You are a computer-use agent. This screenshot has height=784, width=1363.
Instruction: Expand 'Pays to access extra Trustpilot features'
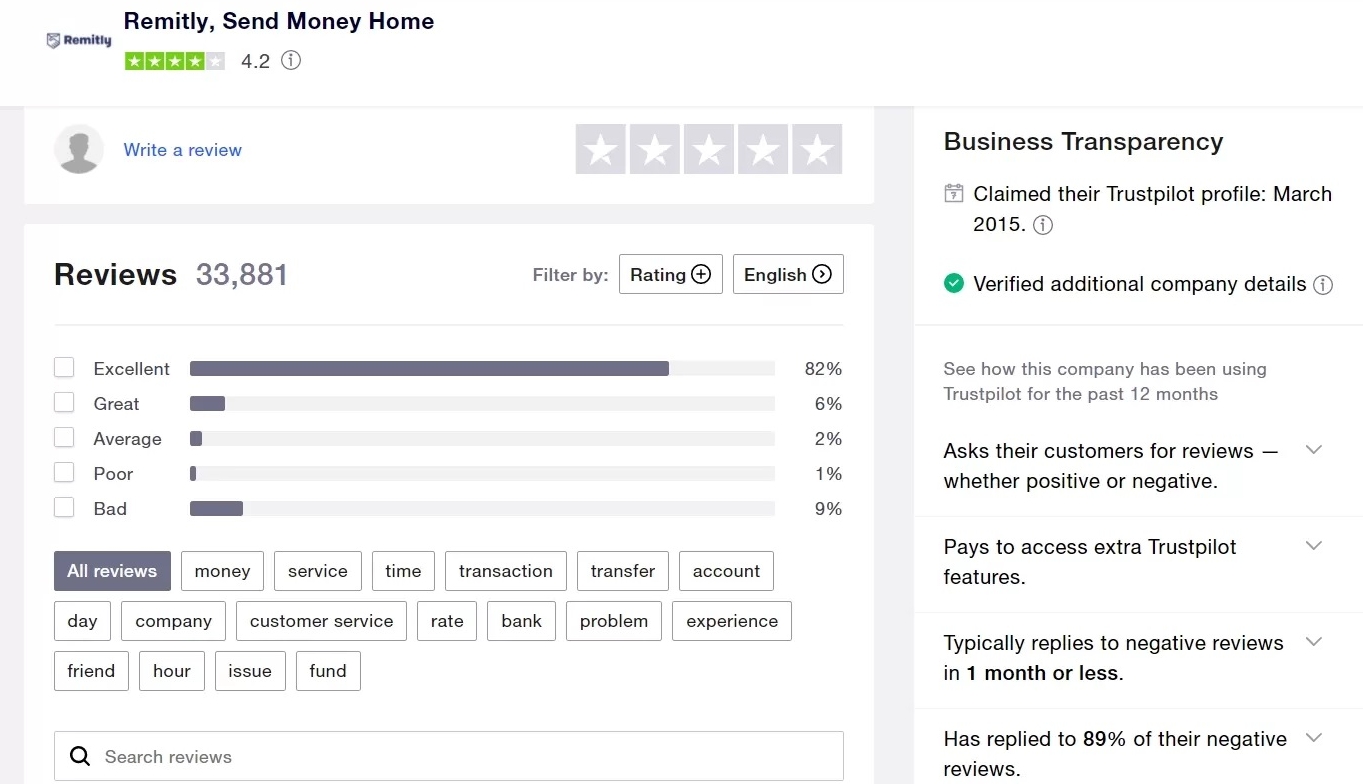tap(1314, 547)
